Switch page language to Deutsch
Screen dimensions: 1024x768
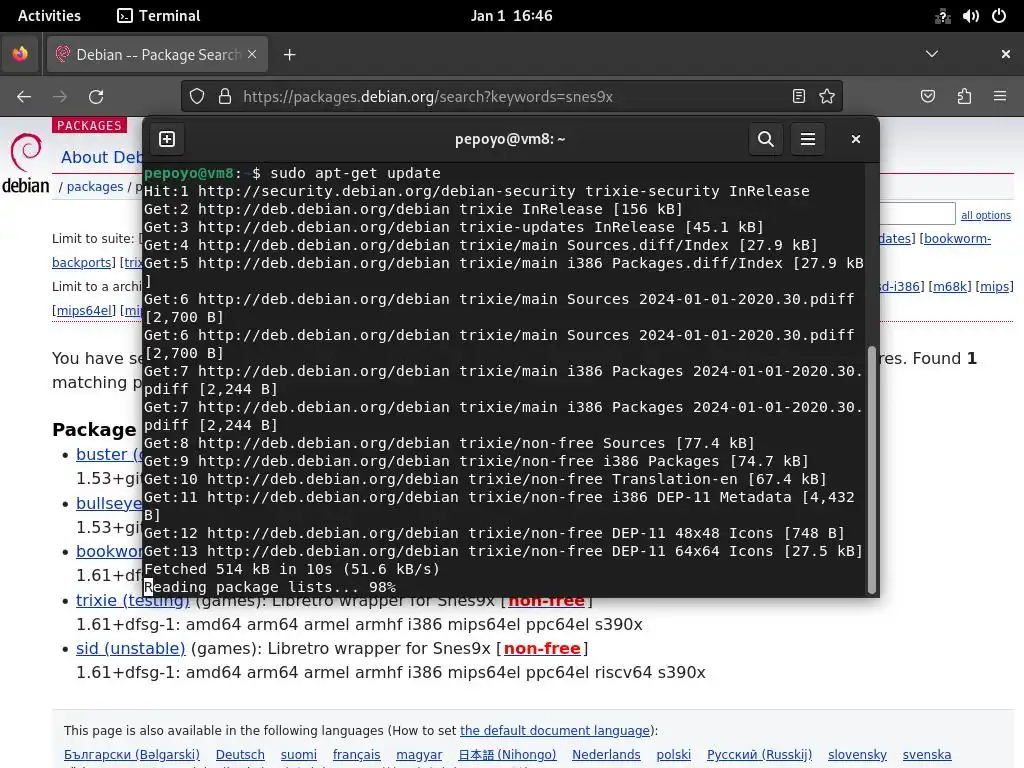click(x=240, y=755)
